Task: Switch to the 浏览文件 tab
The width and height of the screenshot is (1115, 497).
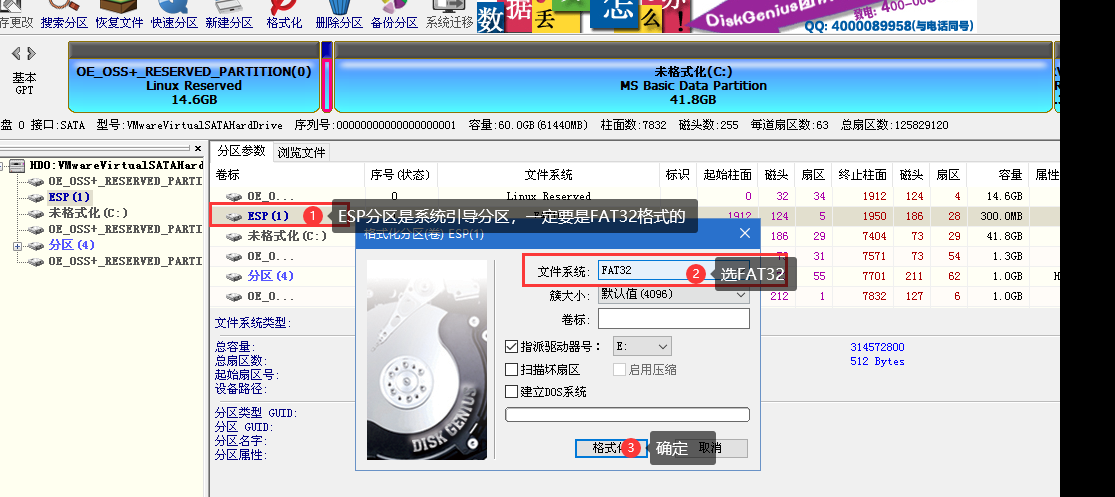Action: point(302,152)
